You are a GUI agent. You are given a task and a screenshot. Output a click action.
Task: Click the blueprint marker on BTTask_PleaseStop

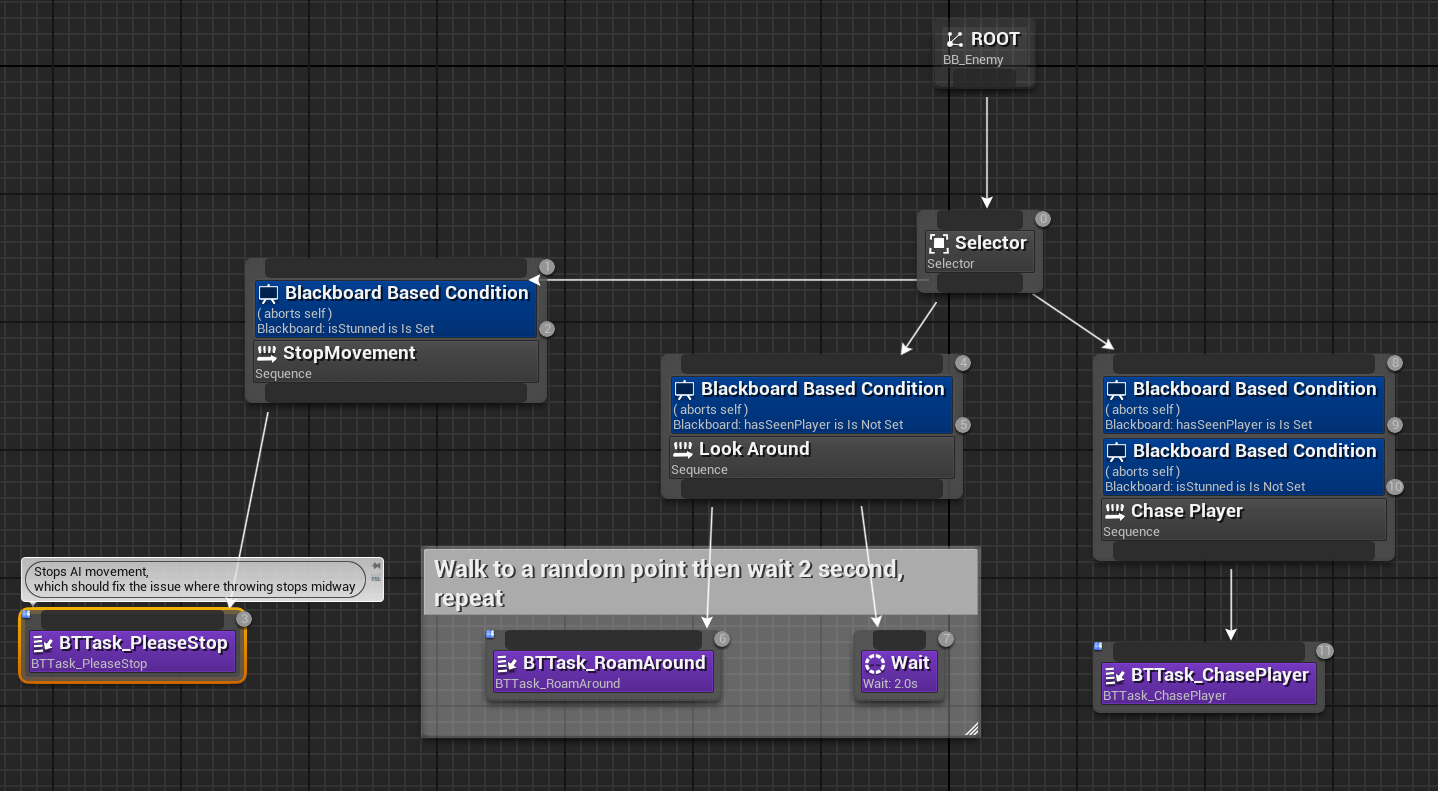point(25,613)
